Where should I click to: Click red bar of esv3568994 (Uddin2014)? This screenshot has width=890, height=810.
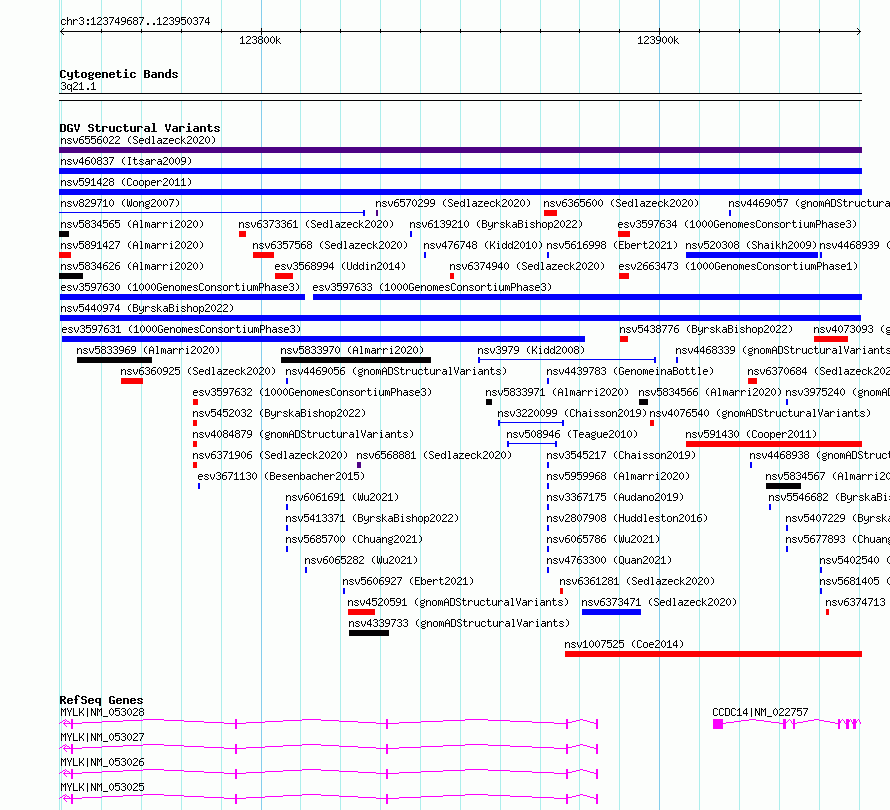(284, 276)
